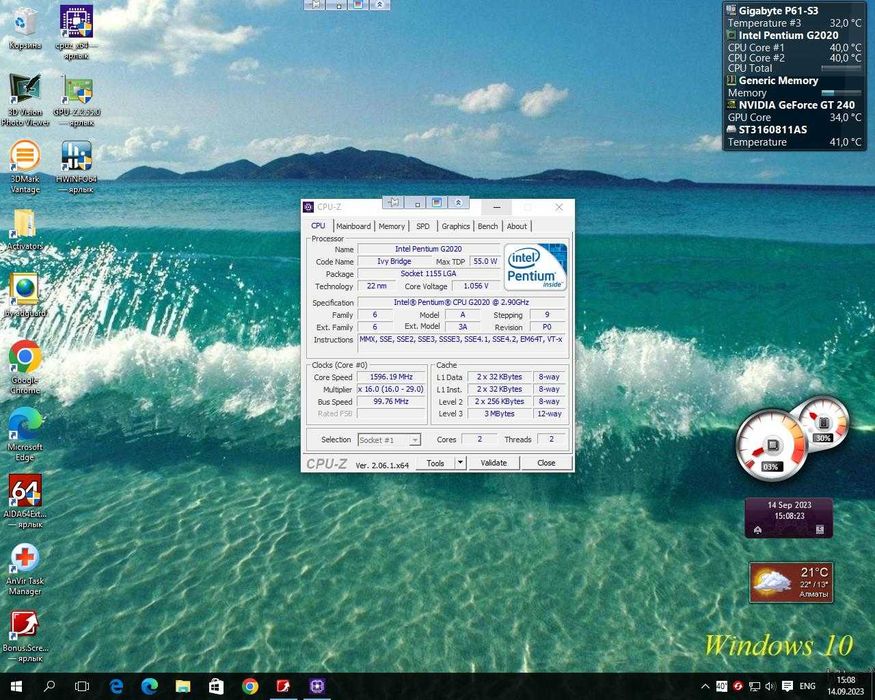
Task: Click the weather gadget showing 21°C
Action: (791, 582)
